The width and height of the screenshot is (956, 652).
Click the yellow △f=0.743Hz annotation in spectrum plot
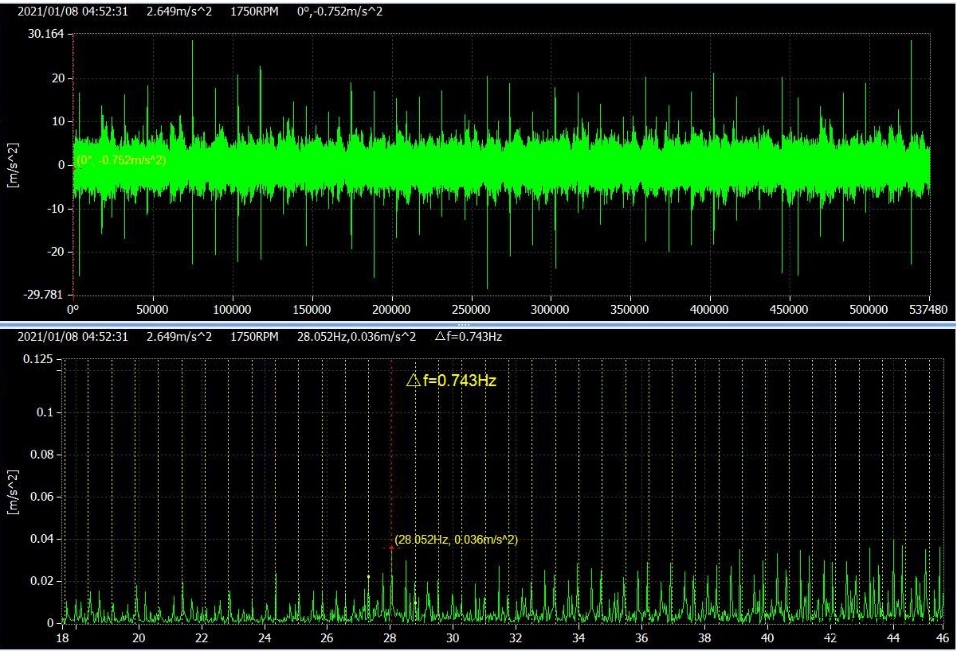point(451,380)
